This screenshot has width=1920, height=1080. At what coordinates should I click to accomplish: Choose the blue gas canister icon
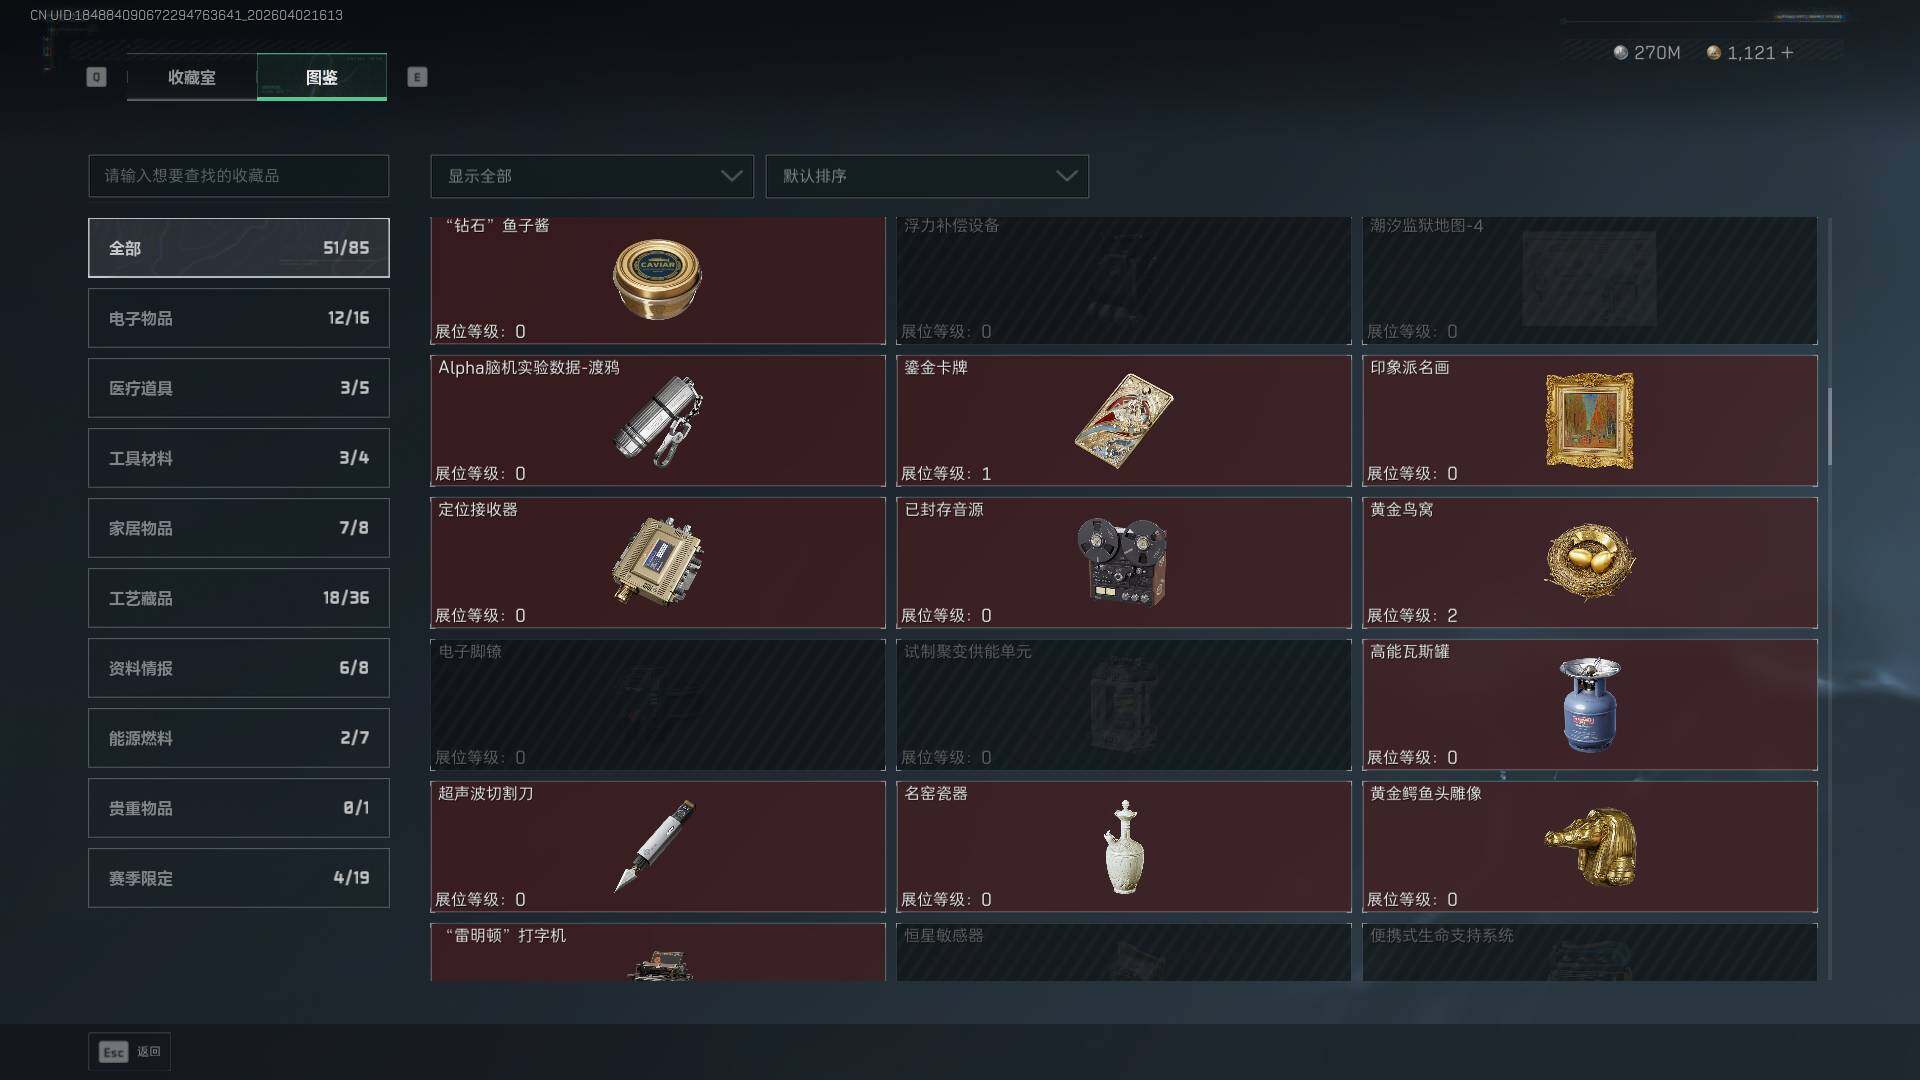(1589, 705)
